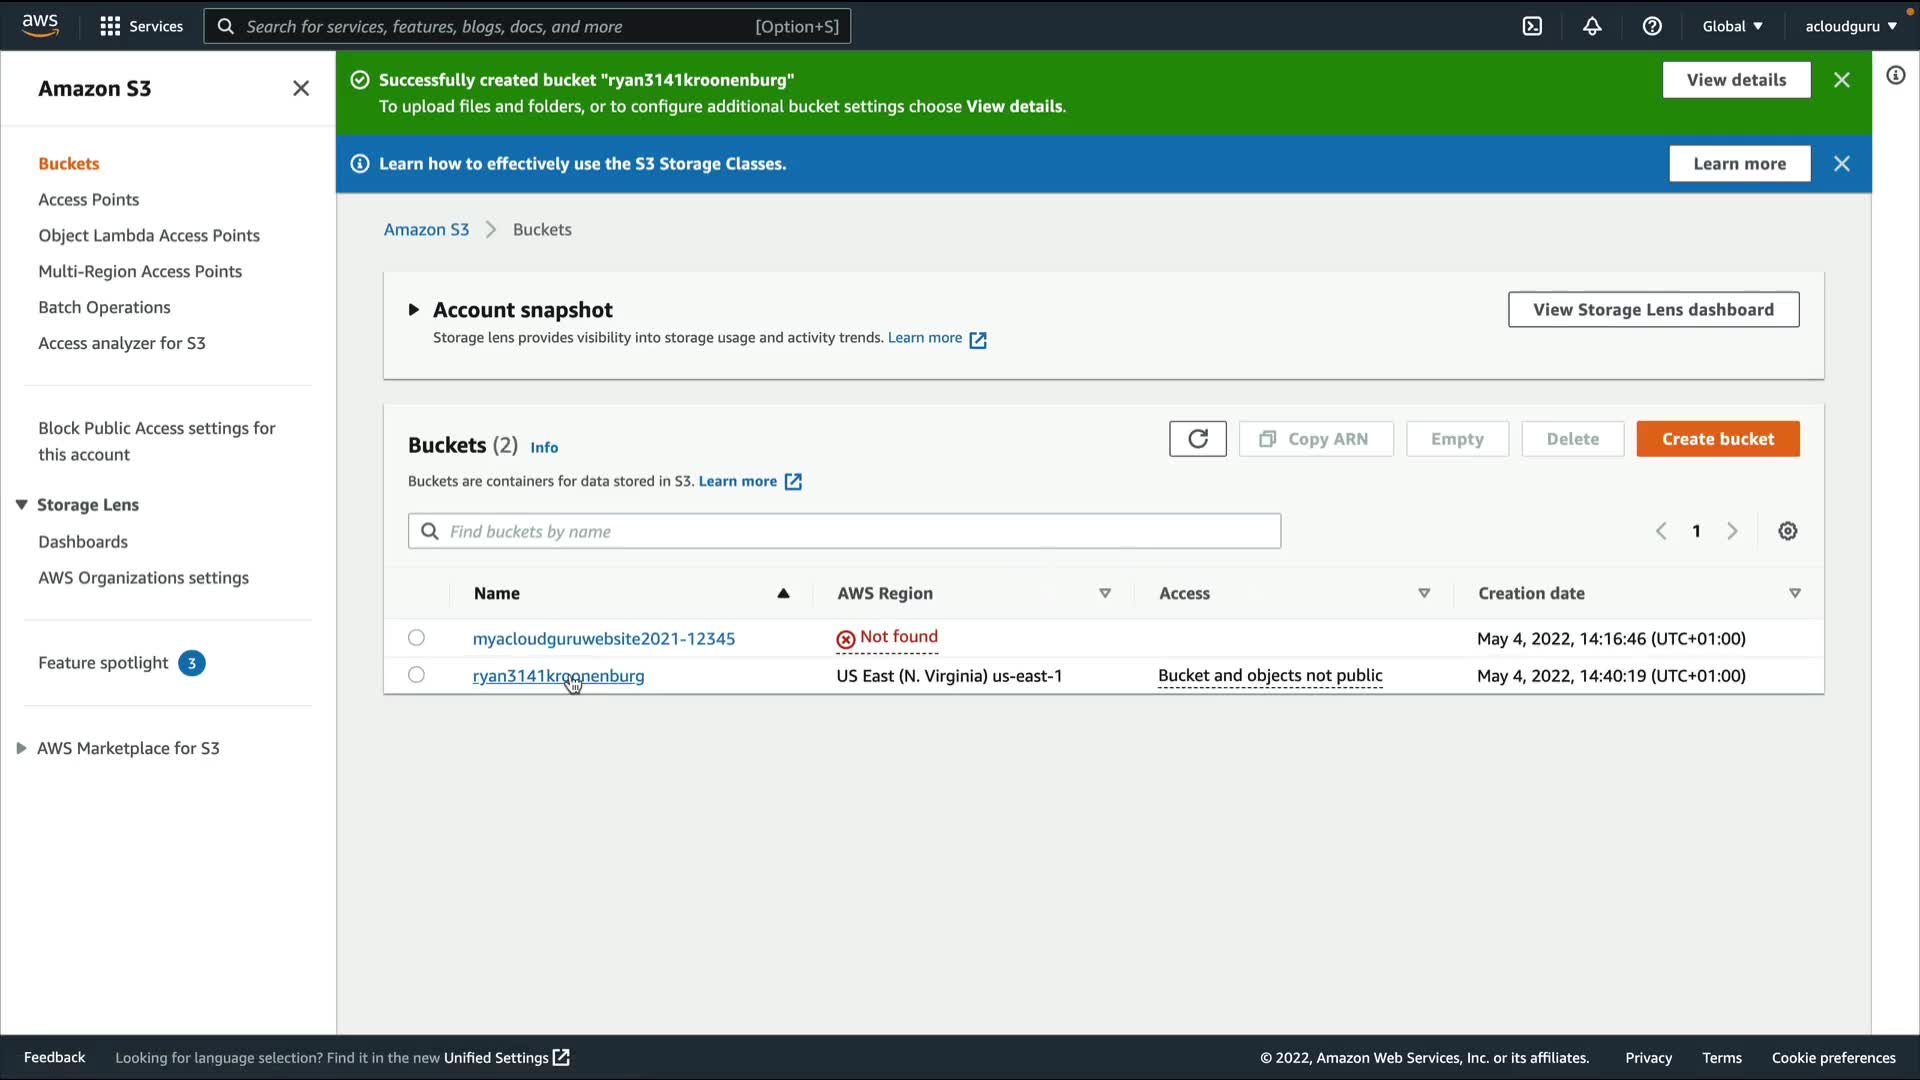Open the ryan3141kroonenburg bucket link
This screenshot has width=1920, height=1080.
point(558,676)
